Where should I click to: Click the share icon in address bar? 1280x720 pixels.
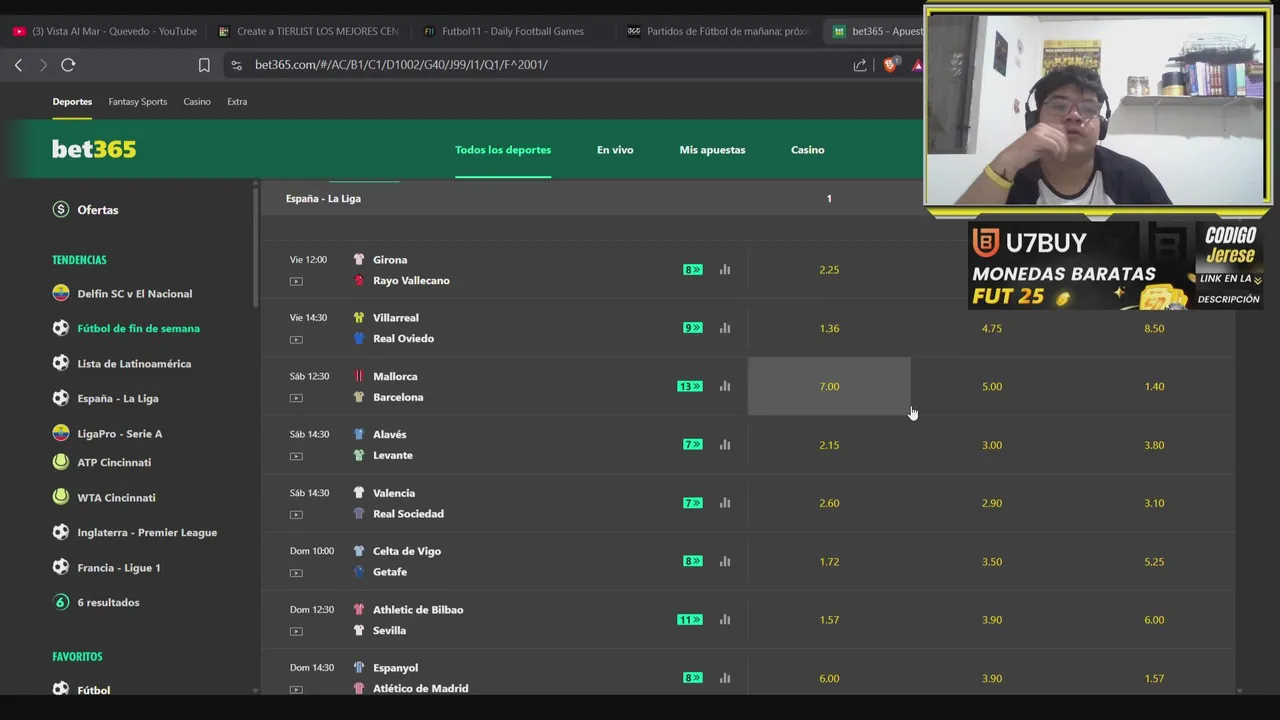coord(860,65)
